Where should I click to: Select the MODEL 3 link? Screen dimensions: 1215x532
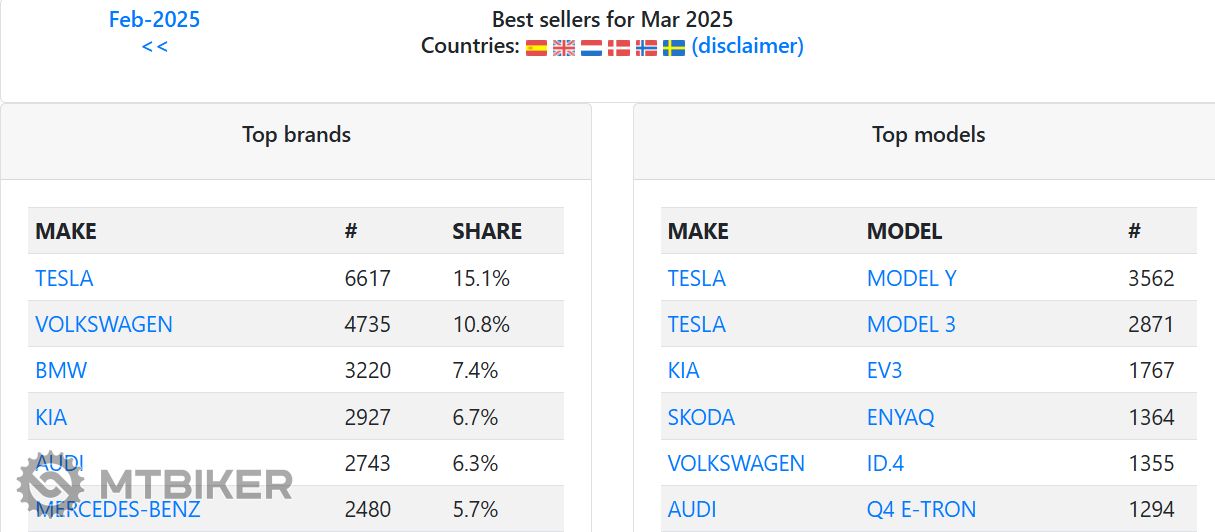(x=911, y=324)
